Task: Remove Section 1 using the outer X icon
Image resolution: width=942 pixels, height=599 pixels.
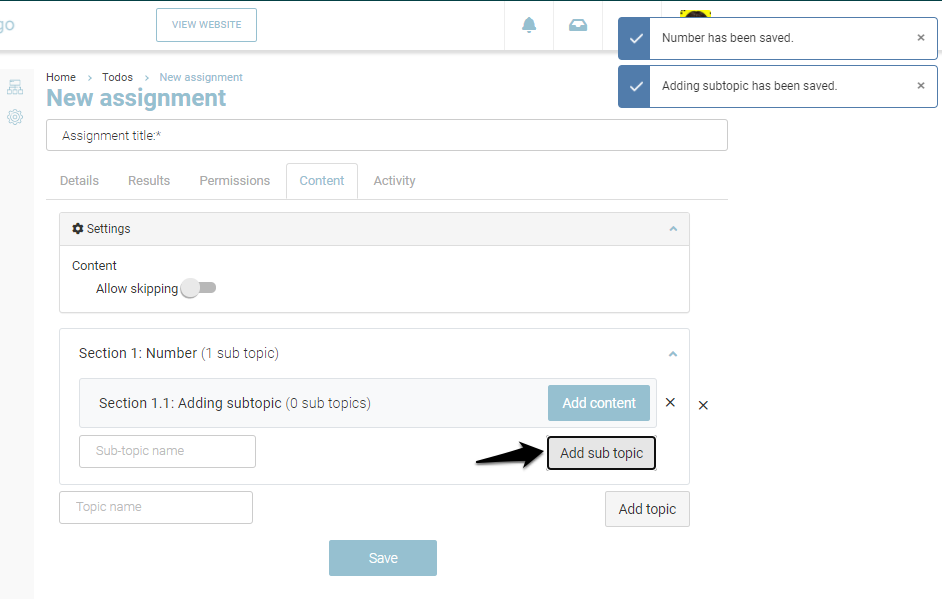Action: 703,405
